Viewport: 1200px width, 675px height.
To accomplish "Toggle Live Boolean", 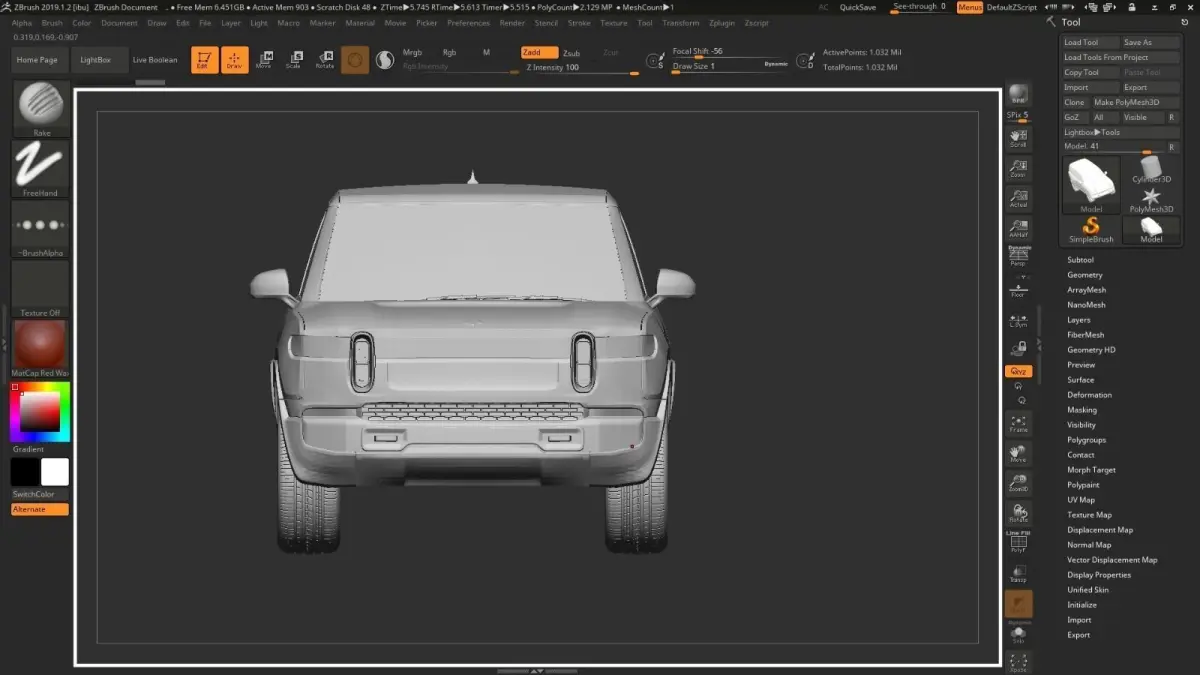I will (x=155, y=60).
